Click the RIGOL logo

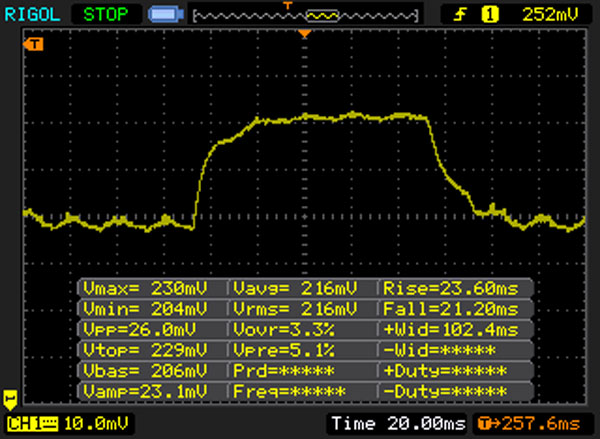[x=32, y=15]
